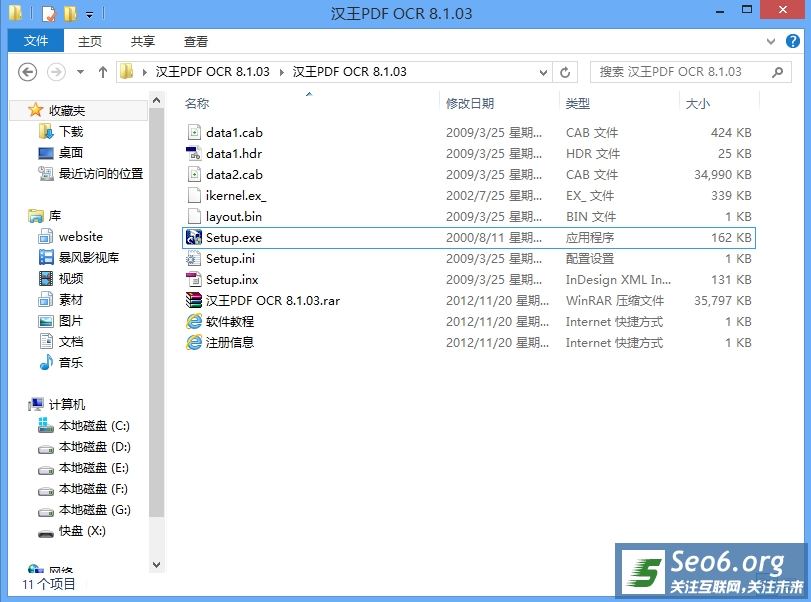The height and width of the screenshot is (602, 811).
Task: Select the data1.hdr file icon
Action: [194, 154]
